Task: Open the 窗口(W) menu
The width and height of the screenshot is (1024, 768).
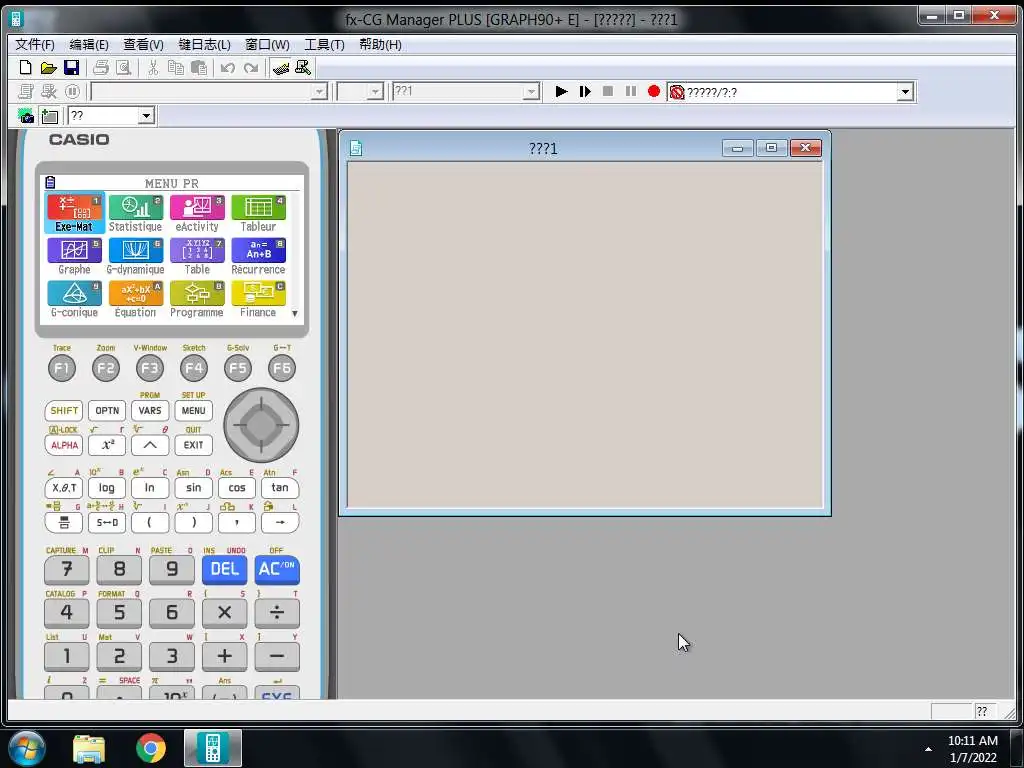Action: point(267,44)
